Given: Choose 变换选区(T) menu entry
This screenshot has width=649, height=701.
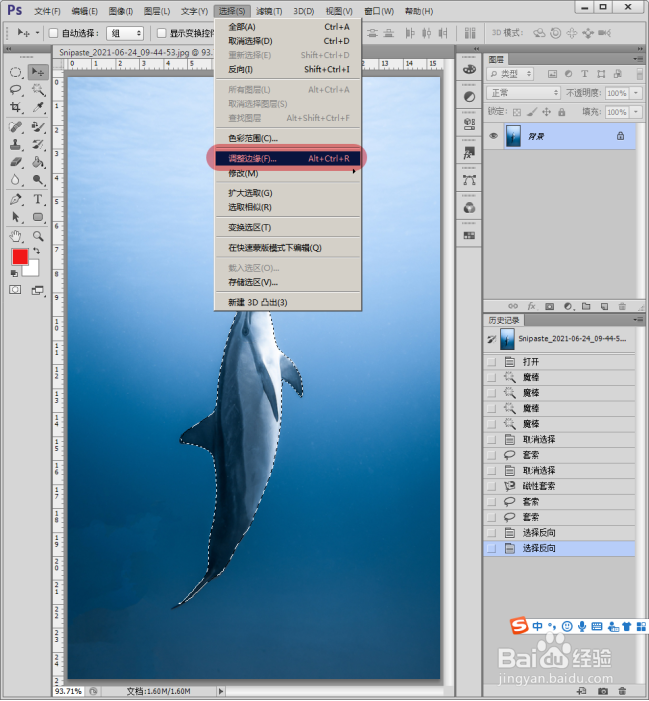Looking at the screenshot, I should click(x=288, y=228).
